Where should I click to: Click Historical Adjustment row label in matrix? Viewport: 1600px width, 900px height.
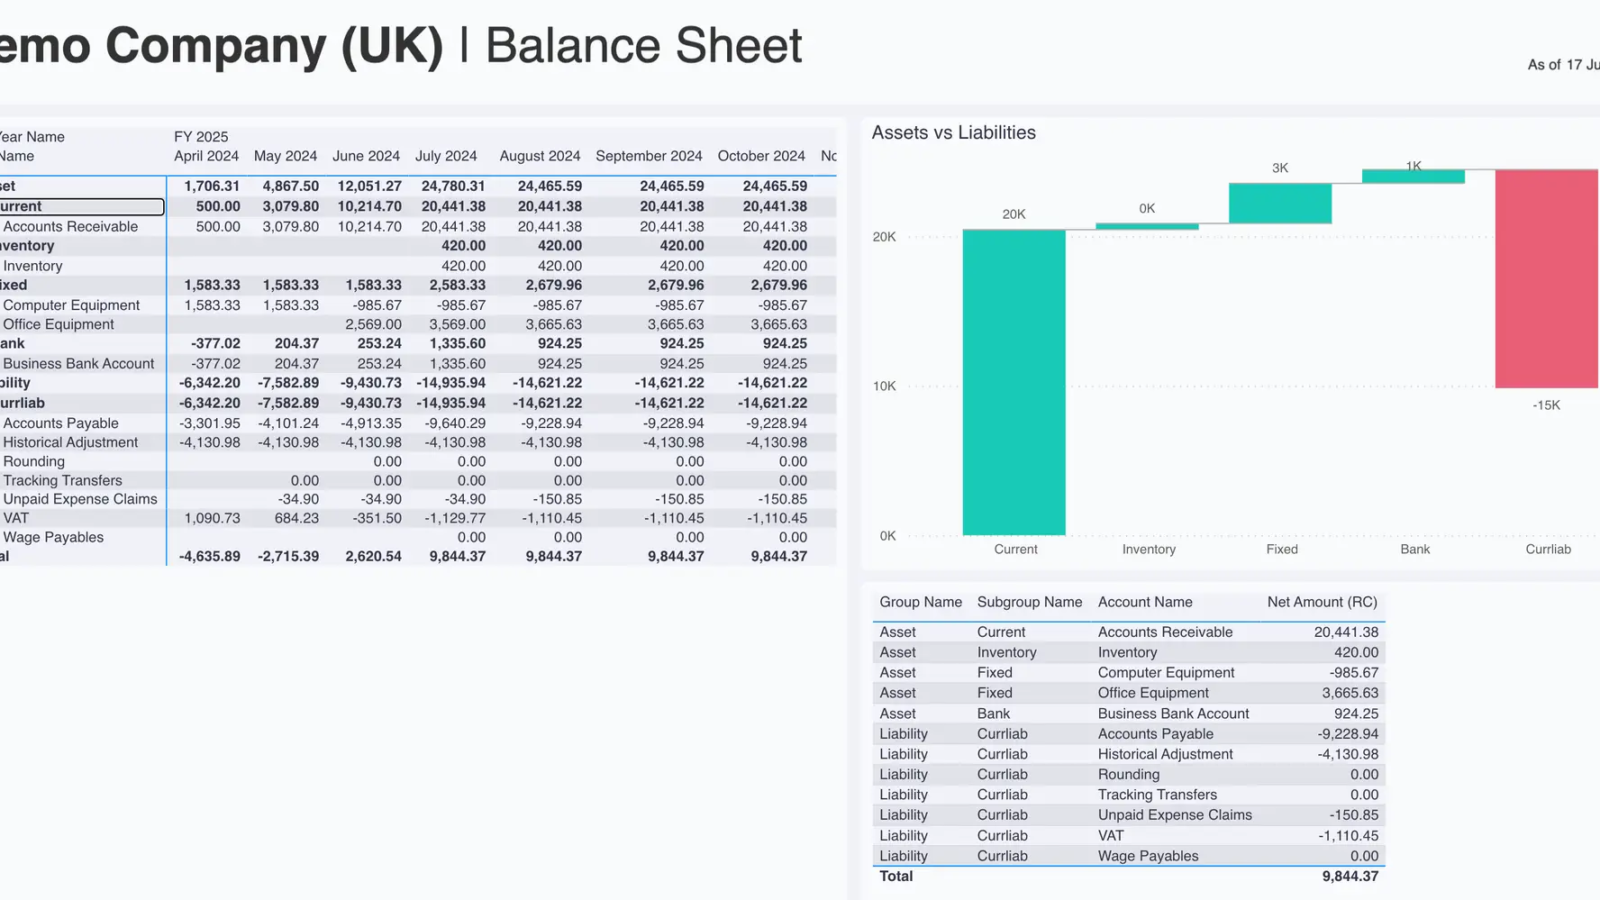click(x=70, y=442)
